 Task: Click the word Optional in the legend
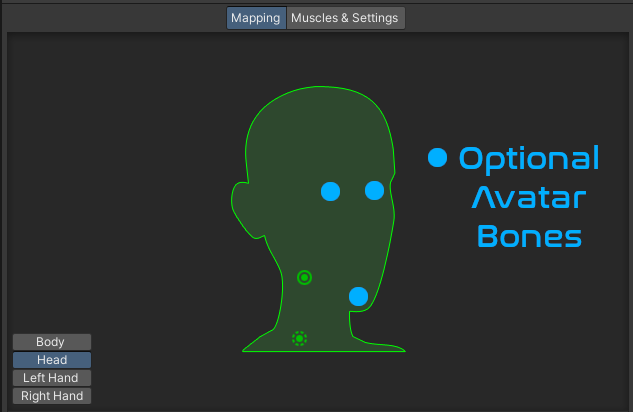click(x=529, y=159)
